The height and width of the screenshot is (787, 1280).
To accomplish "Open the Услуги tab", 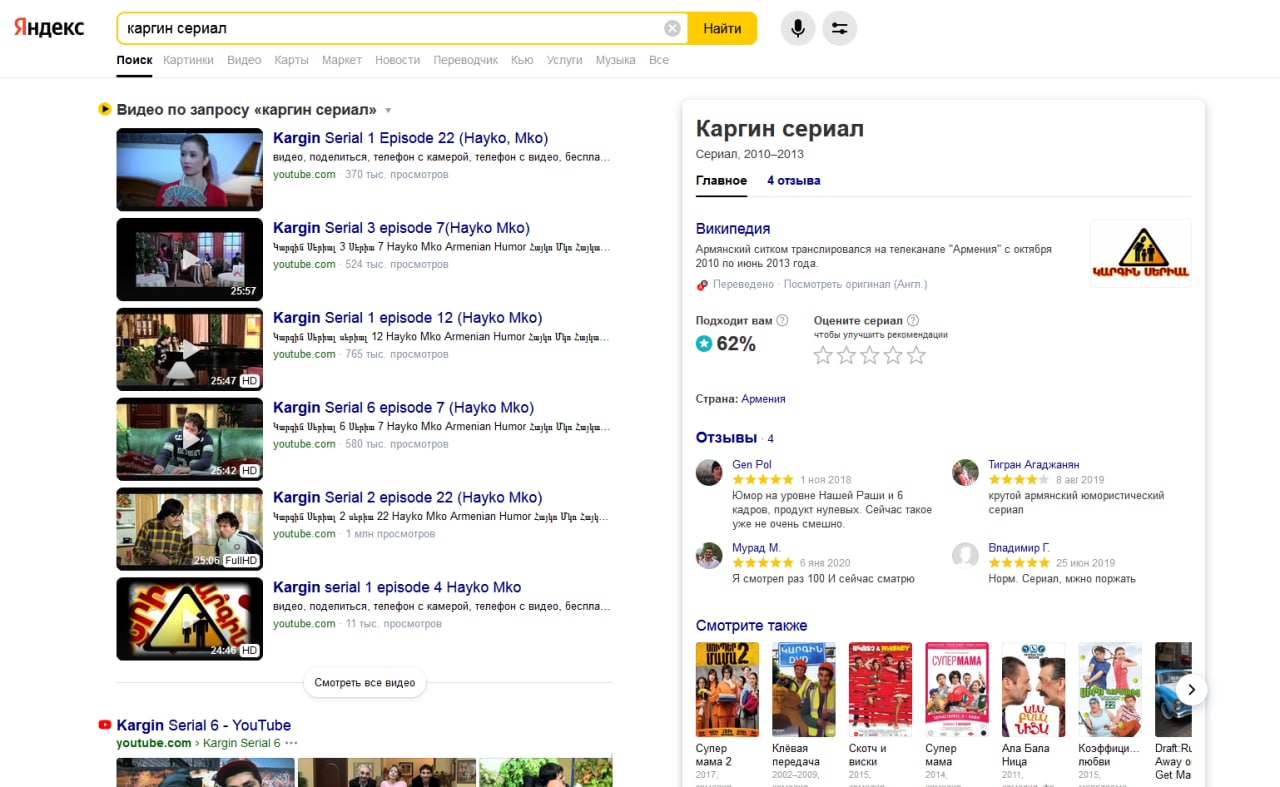I will (565, 60).
